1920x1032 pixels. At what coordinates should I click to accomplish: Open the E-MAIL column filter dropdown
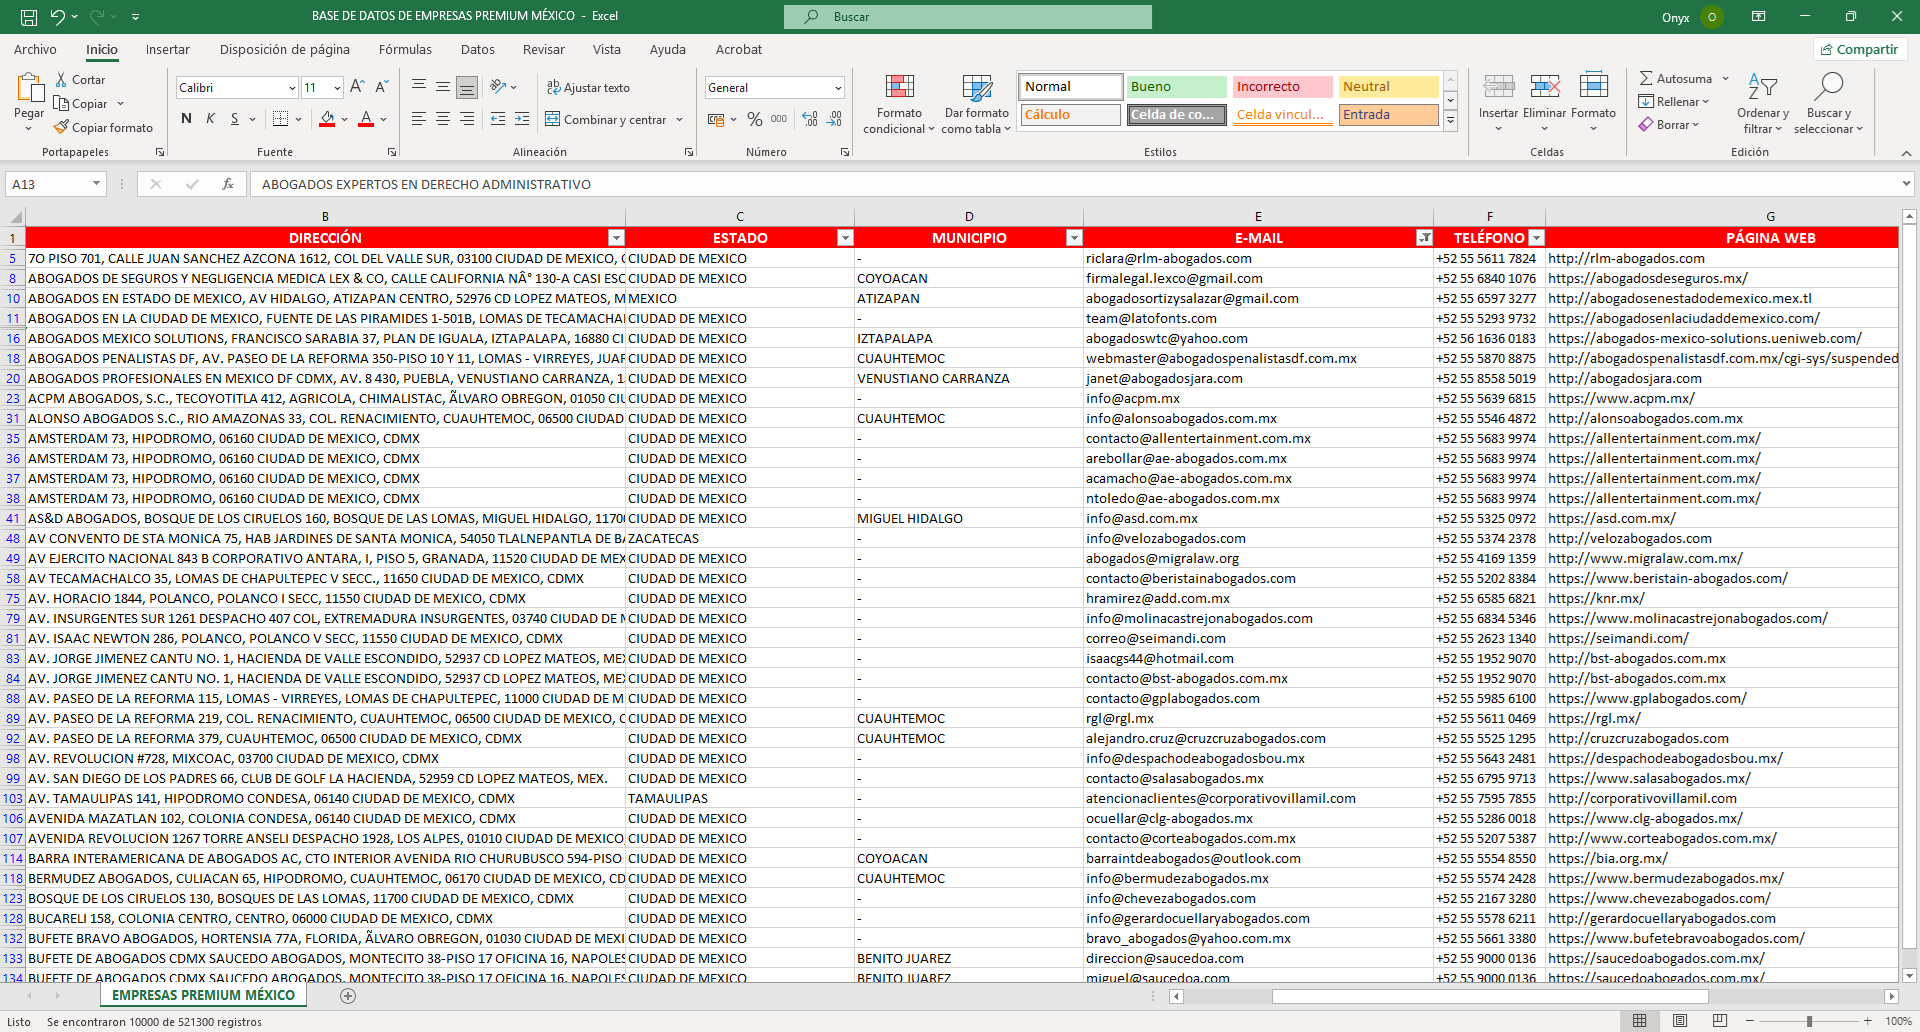[x=1424, y=238]
